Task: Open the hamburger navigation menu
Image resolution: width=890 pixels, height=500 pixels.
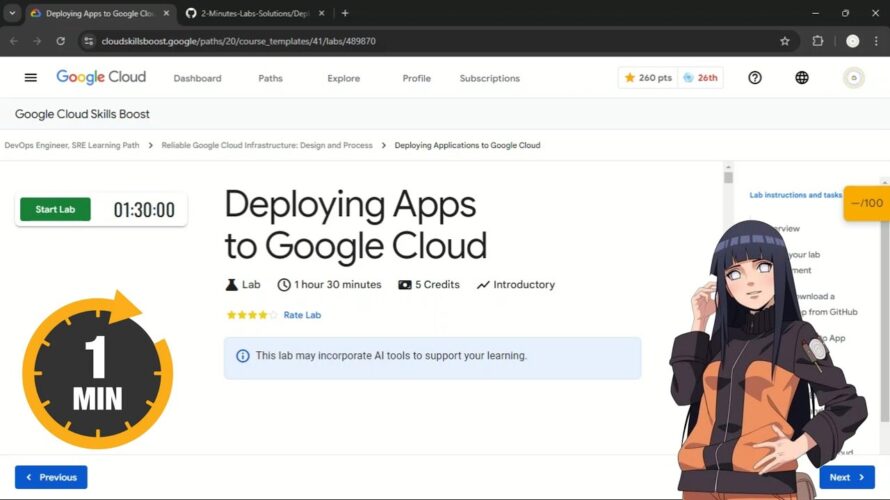Action: [31, 78]
